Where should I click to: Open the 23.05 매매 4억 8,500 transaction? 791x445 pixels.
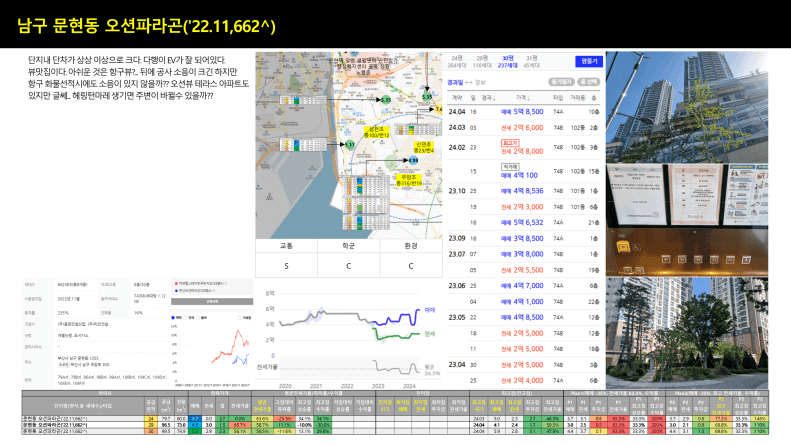(523, 317)
